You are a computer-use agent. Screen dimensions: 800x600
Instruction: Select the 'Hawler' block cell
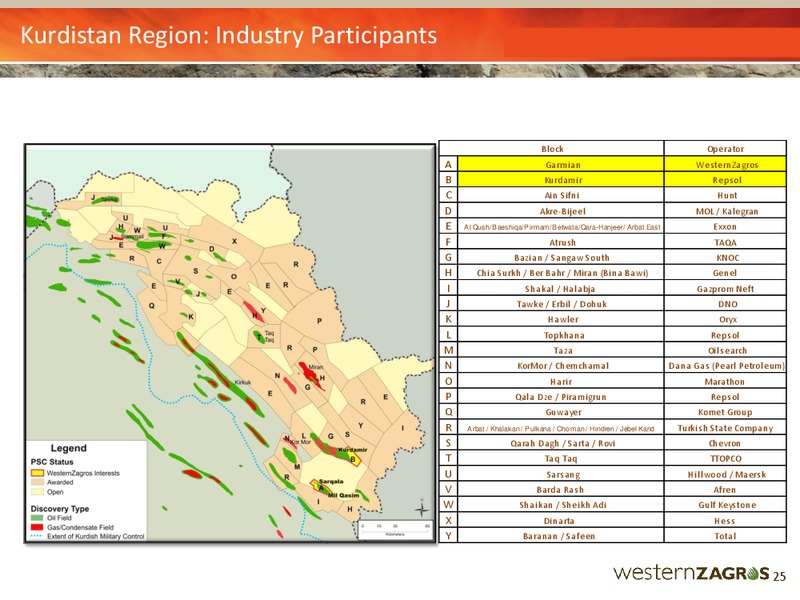click(561, 319)
